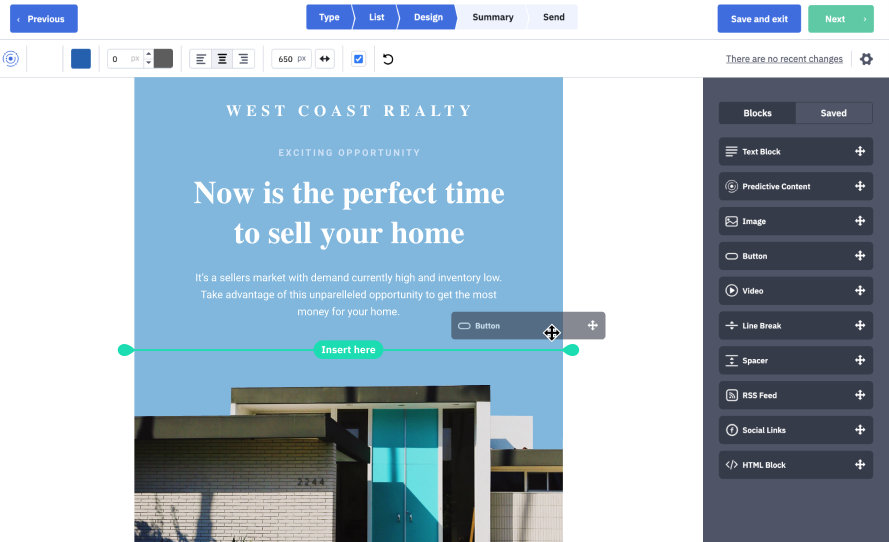
Task: Click move handle on Social Links block
Action: tap(860, 430)
